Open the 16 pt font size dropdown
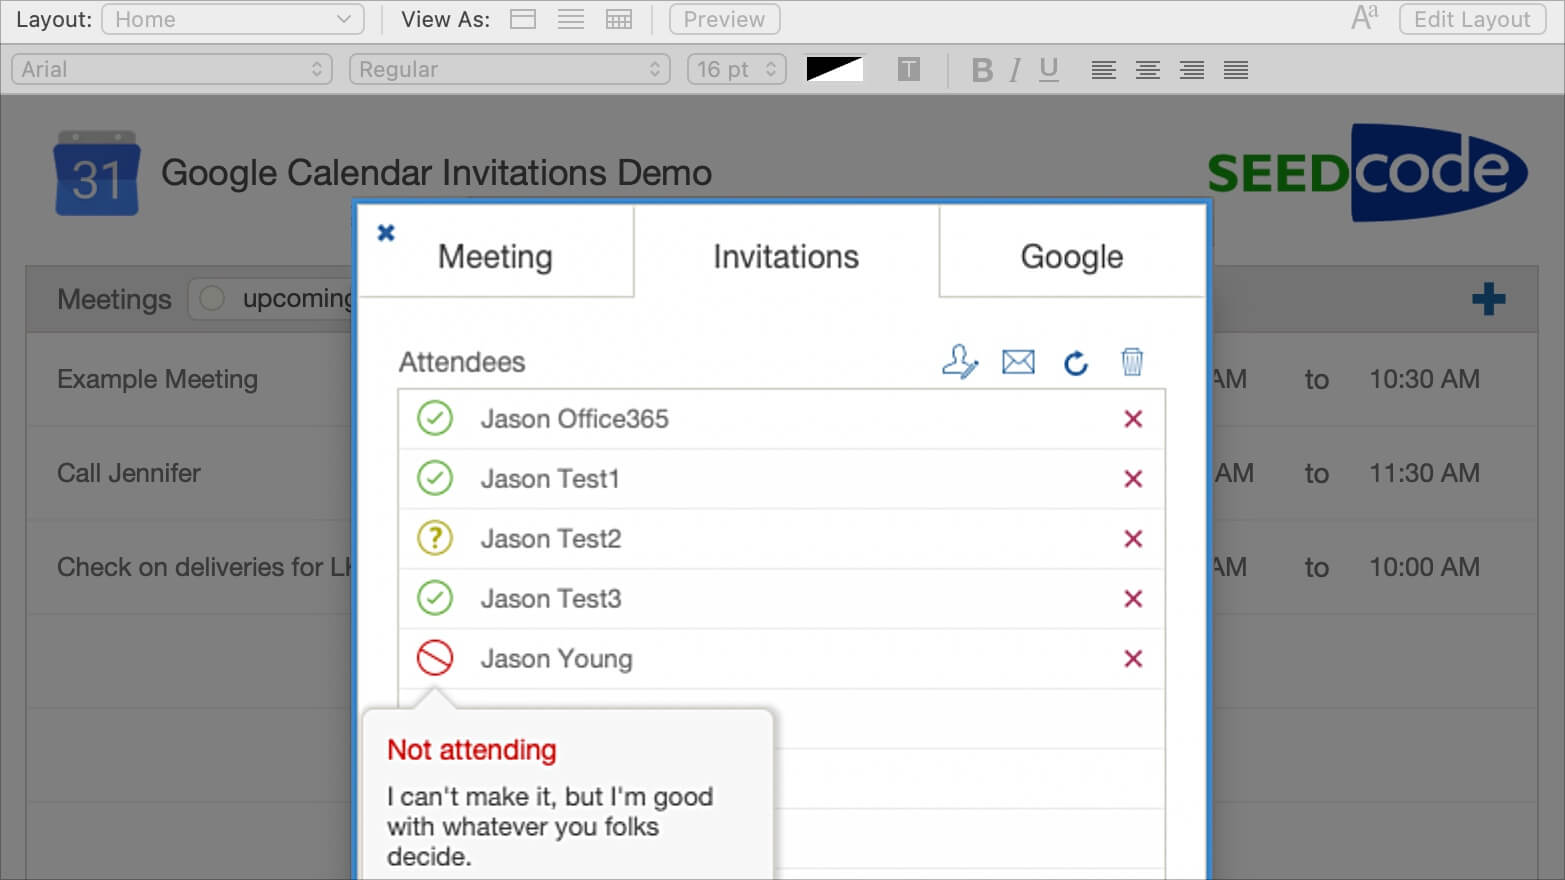This screenshot has width=1565, height=880. (x=736, y=69)
